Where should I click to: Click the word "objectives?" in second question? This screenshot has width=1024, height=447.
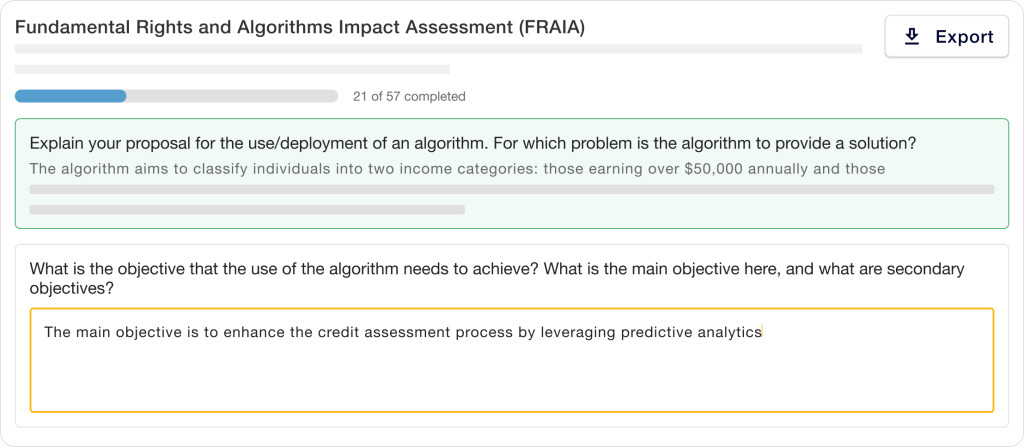71,288
